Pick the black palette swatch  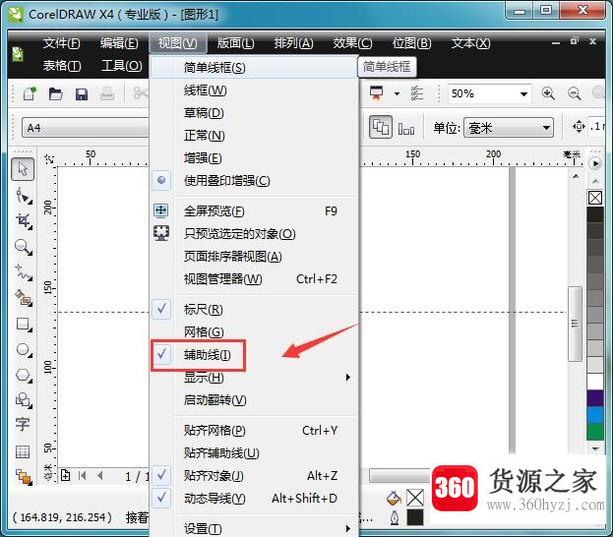point(595,215)
